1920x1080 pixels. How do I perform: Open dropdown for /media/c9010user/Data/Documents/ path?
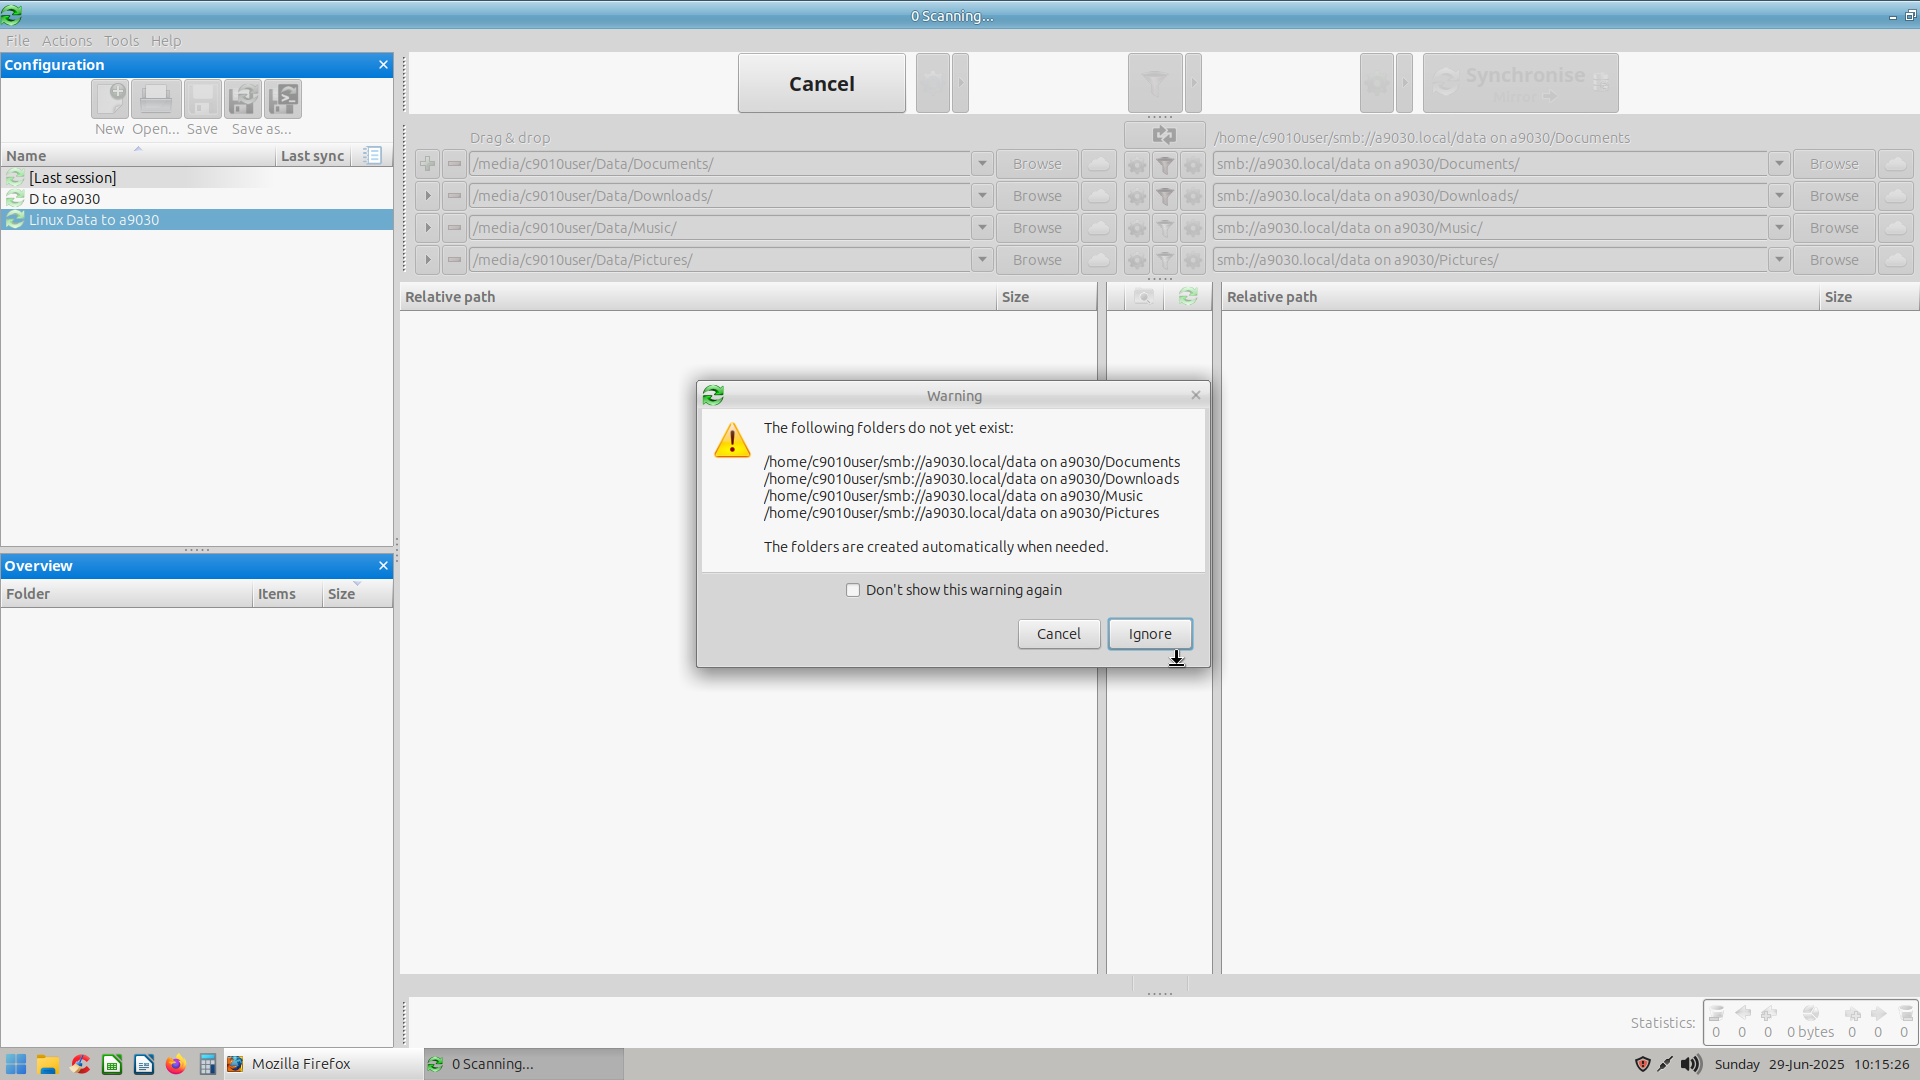(x=982, y=164)
